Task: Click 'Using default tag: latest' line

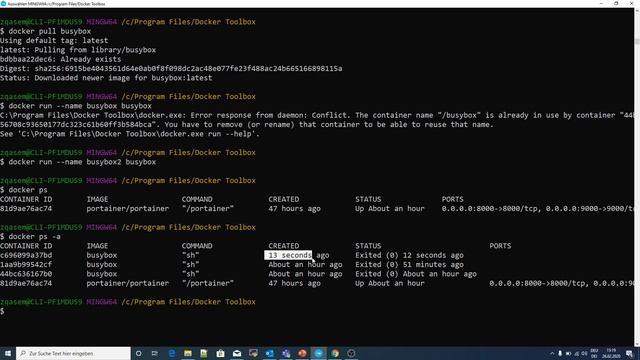Action: click(x=54, y=40)
